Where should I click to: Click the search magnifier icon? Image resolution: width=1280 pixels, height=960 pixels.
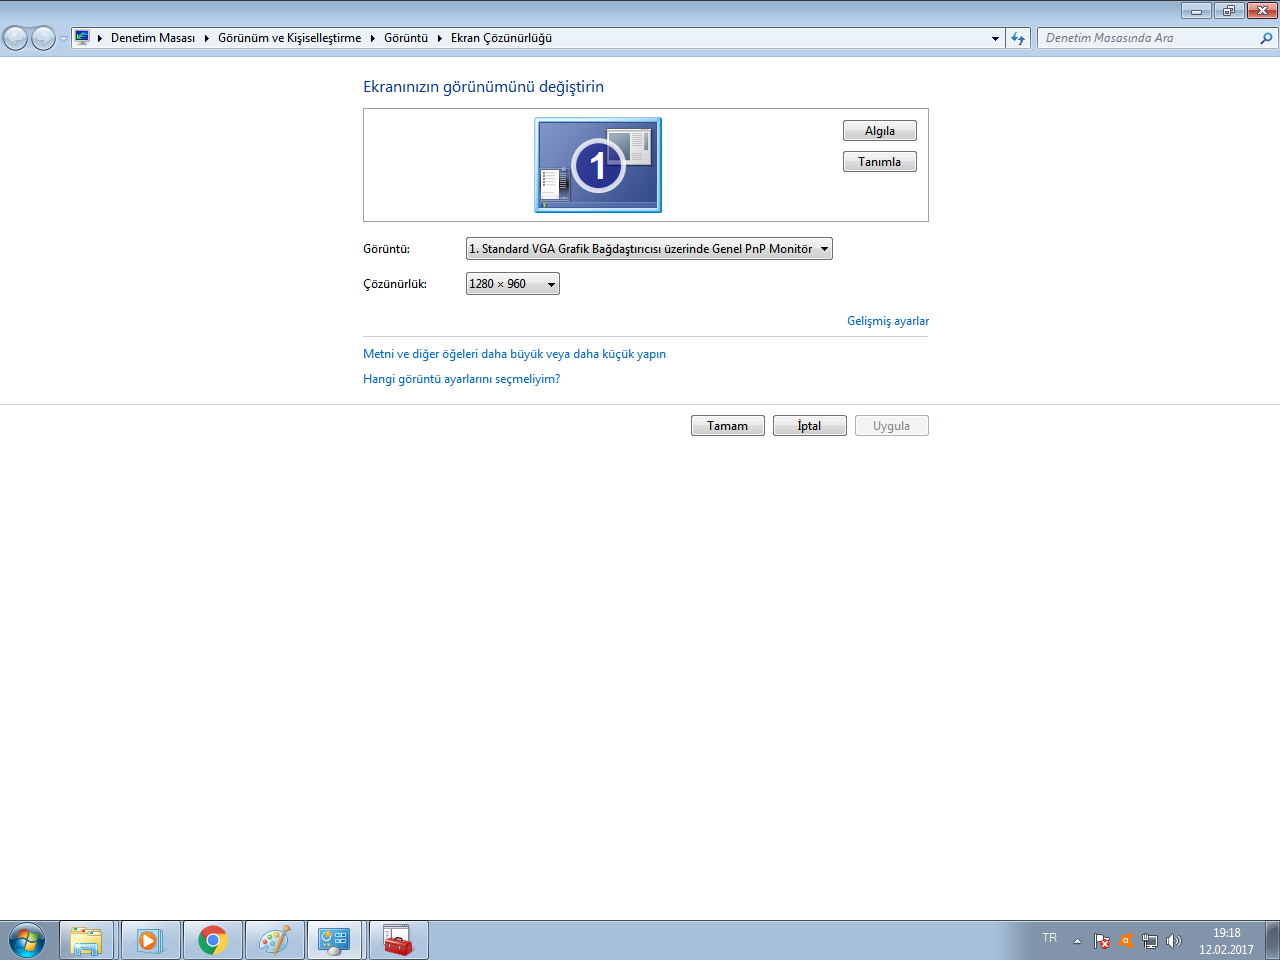click(1266, 38)
